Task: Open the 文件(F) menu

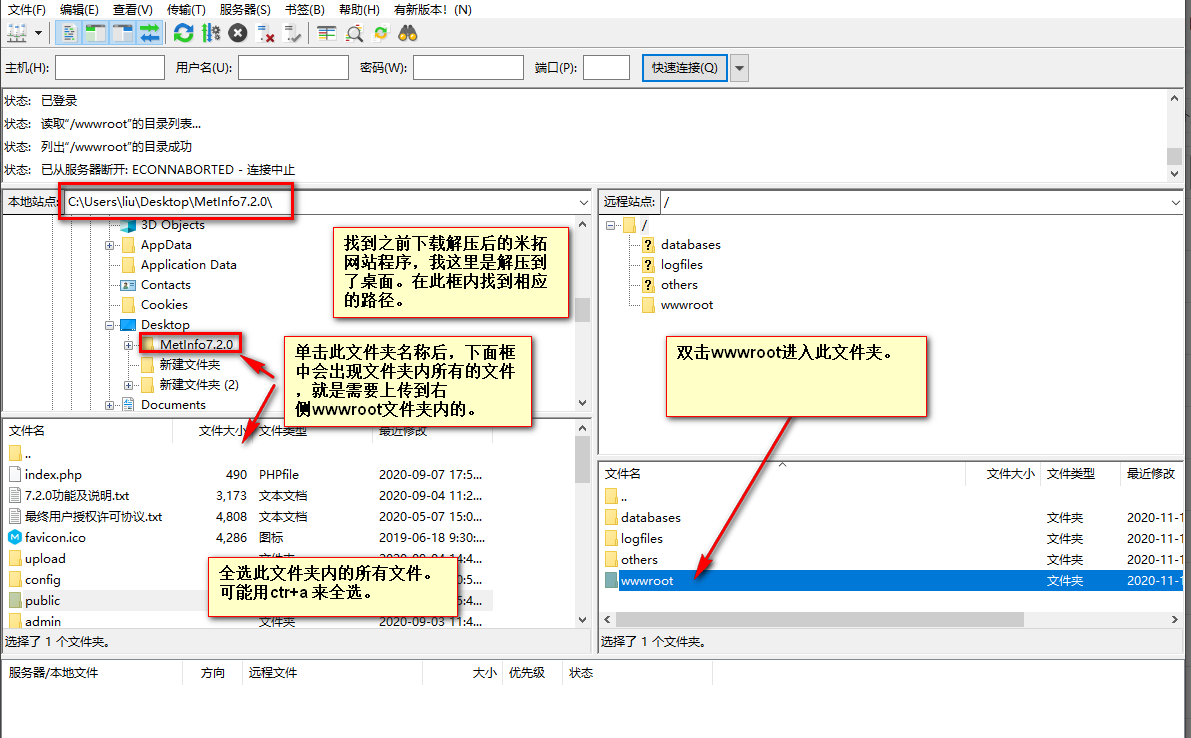Action: coord(27,9)
